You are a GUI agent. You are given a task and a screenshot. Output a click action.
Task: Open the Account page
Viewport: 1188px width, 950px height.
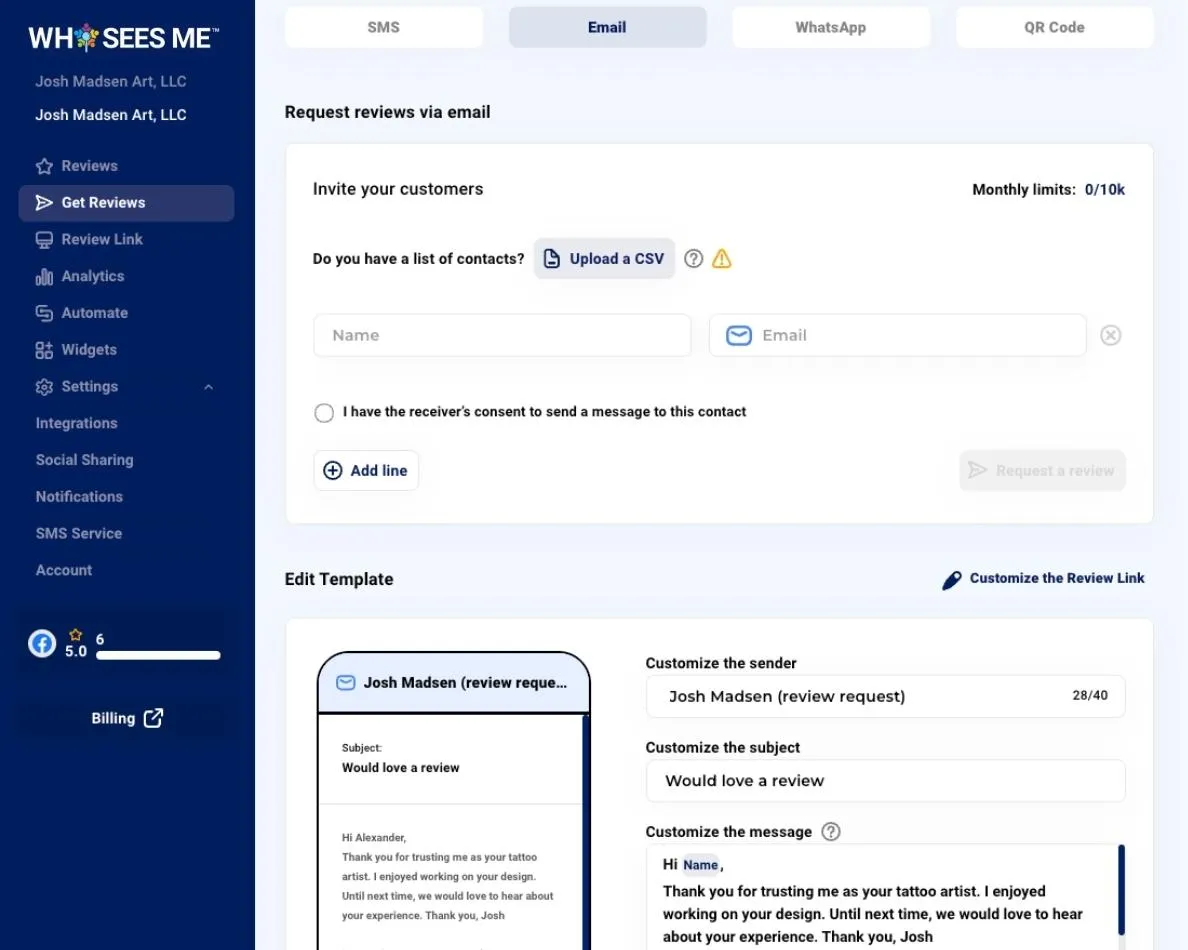click(x=64, y=570)
